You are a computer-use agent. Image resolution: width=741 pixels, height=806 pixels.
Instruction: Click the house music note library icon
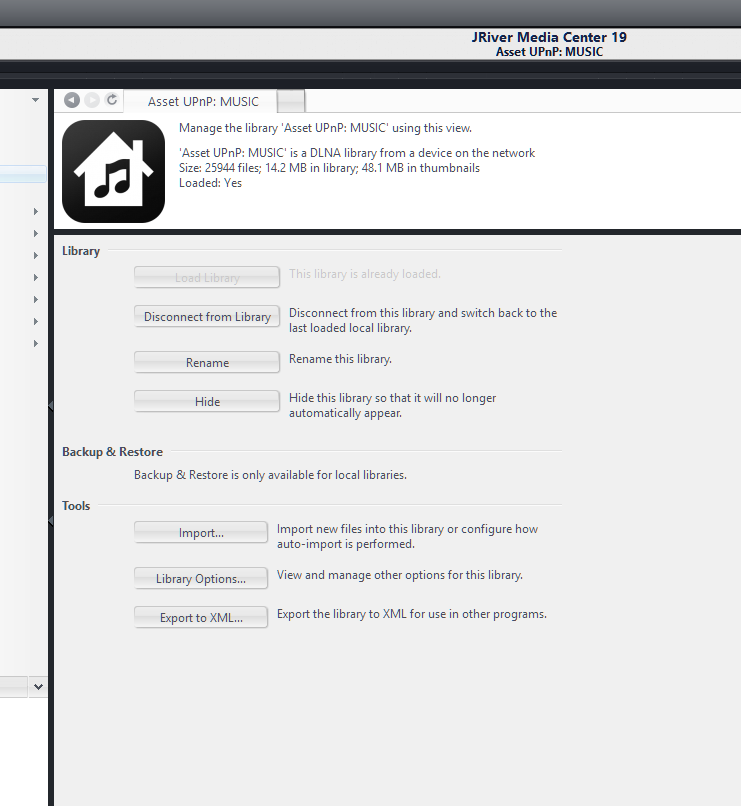pos(113,171)
